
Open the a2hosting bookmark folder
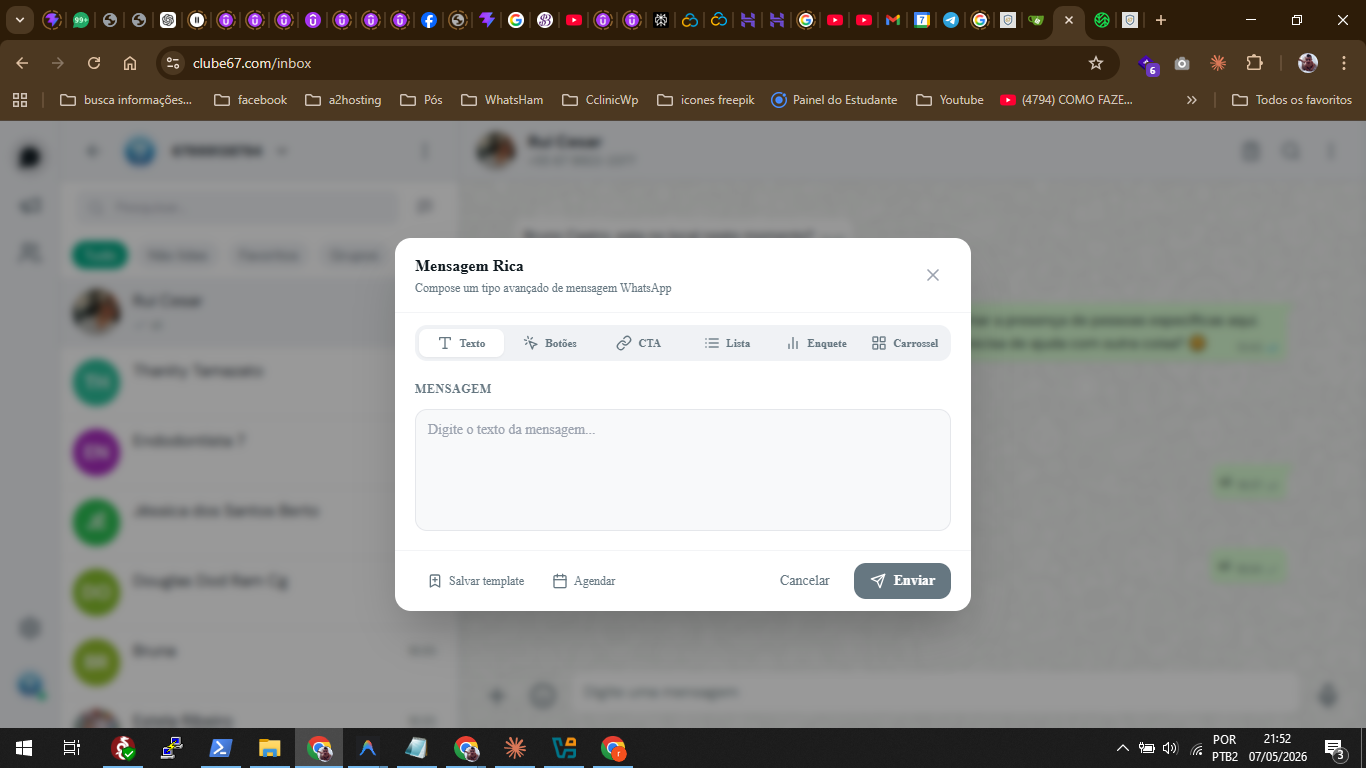click(343, 100)
